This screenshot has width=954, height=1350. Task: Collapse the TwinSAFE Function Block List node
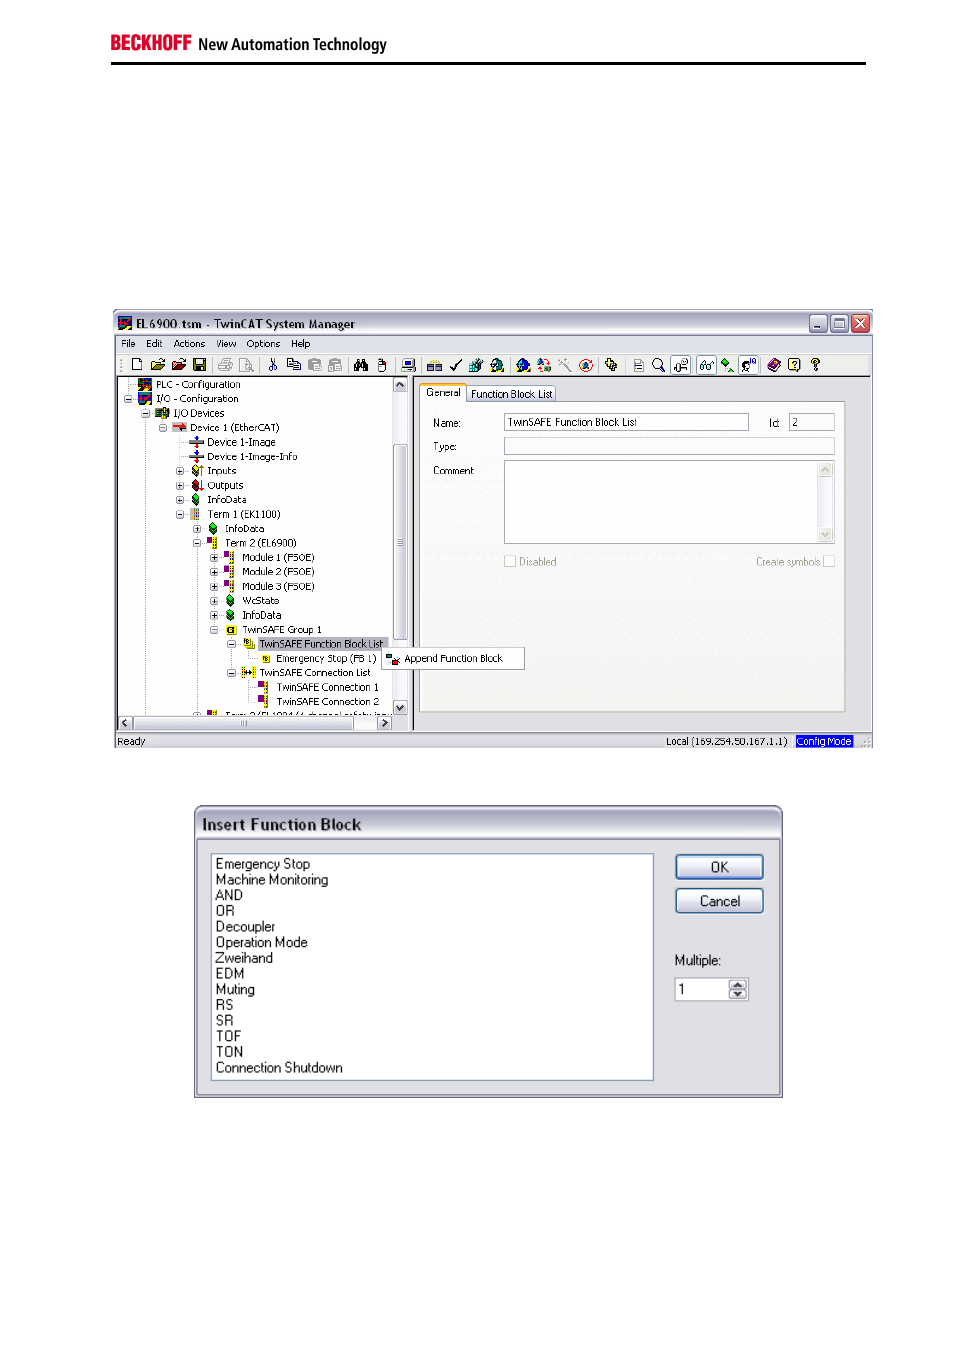coord(231,645)
